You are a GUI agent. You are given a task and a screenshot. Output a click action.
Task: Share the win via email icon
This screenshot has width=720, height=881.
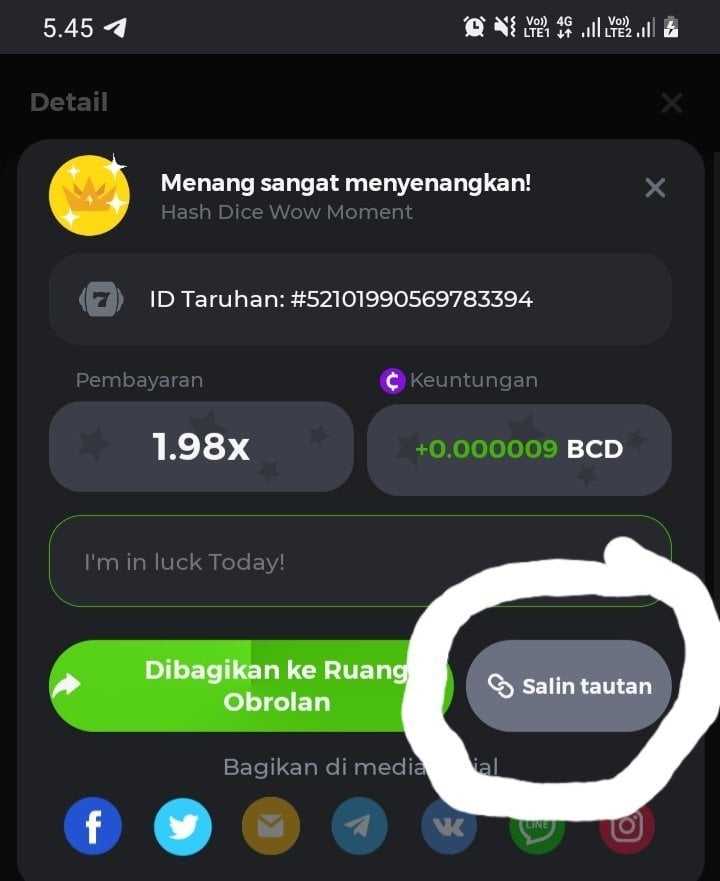coord(271,826)
